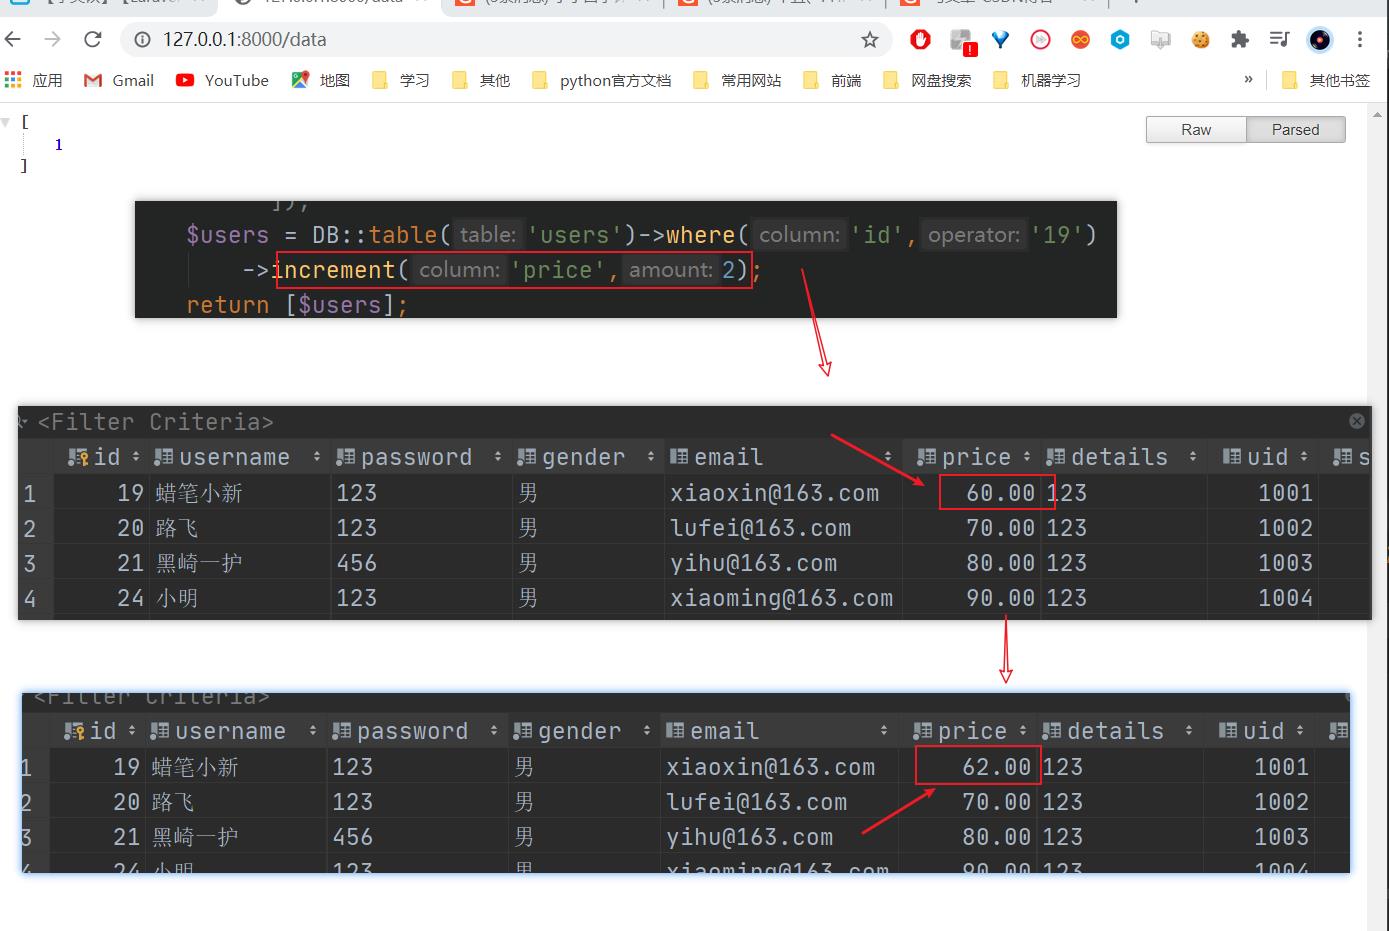Open the 地图 maps bookmark
1389x931 pixels.
321,80
